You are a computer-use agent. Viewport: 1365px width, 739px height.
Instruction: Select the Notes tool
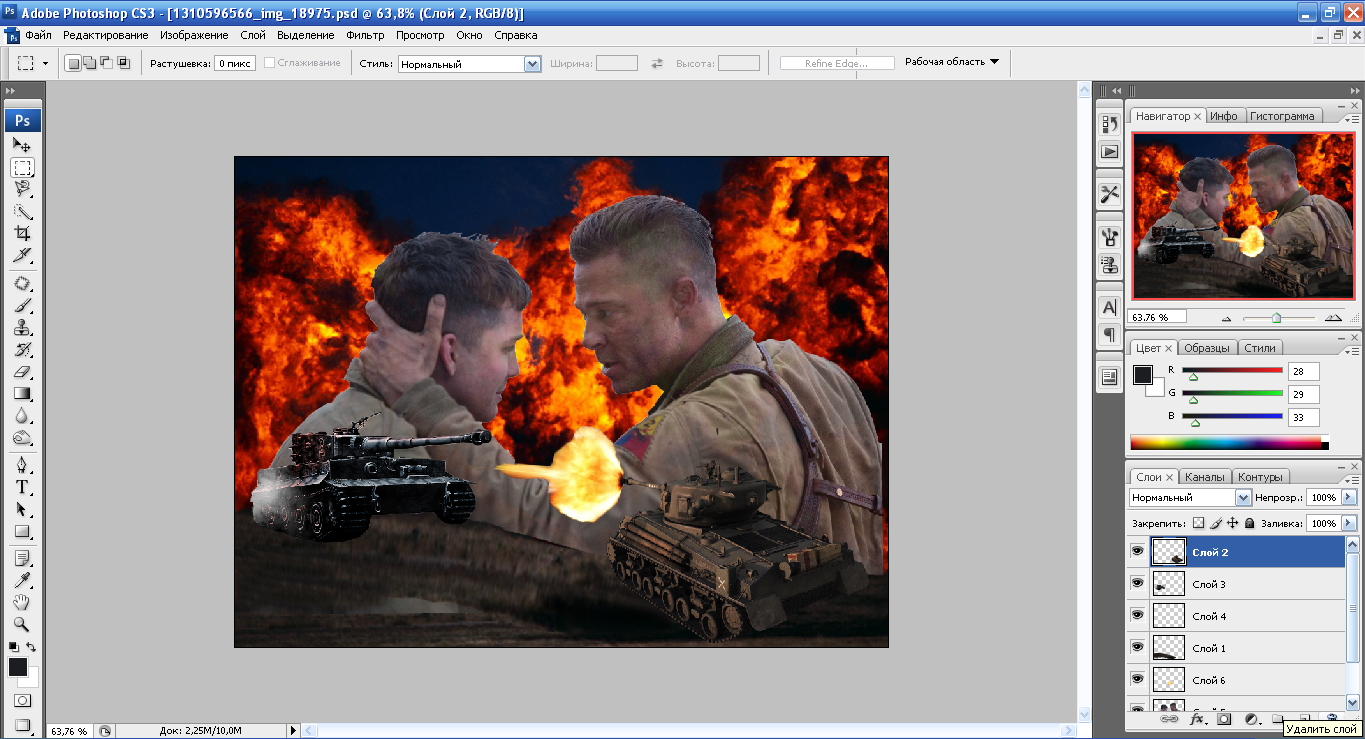pyautogui.click(x=22, y=558)
